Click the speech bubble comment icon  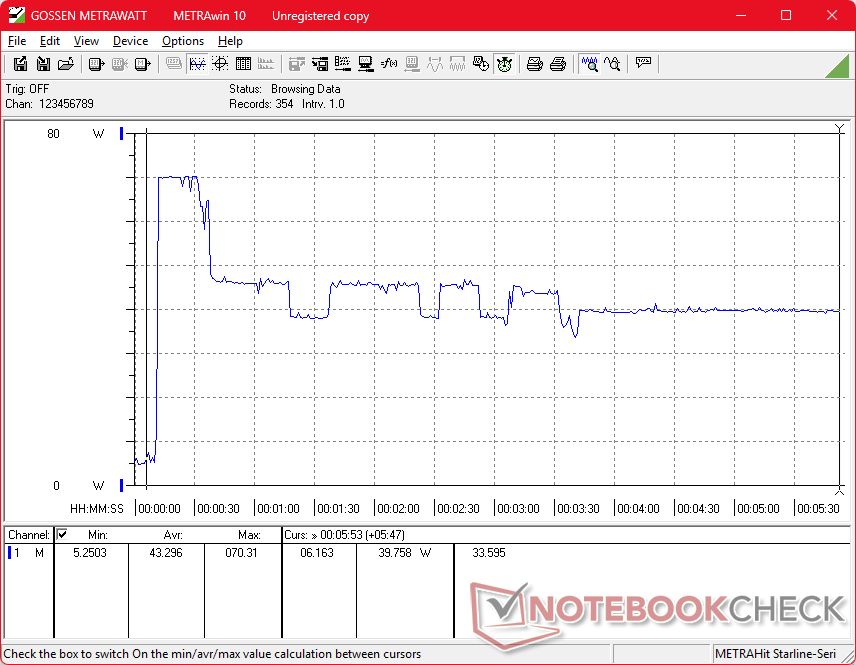pyautogui.click(x=643, y=64)
